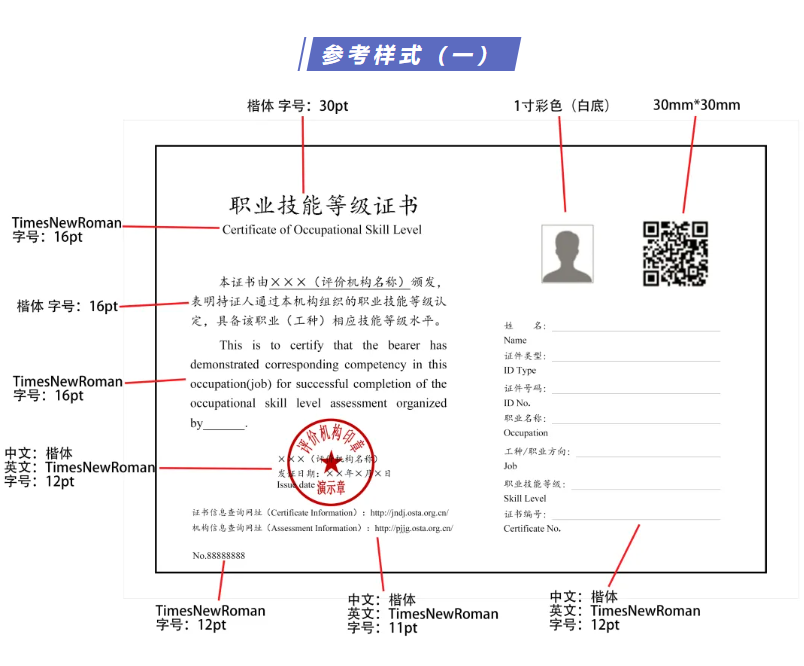
Task: Select the subtitle "Certificate of Occupational Skill Level"
Action: coord(322,230)
